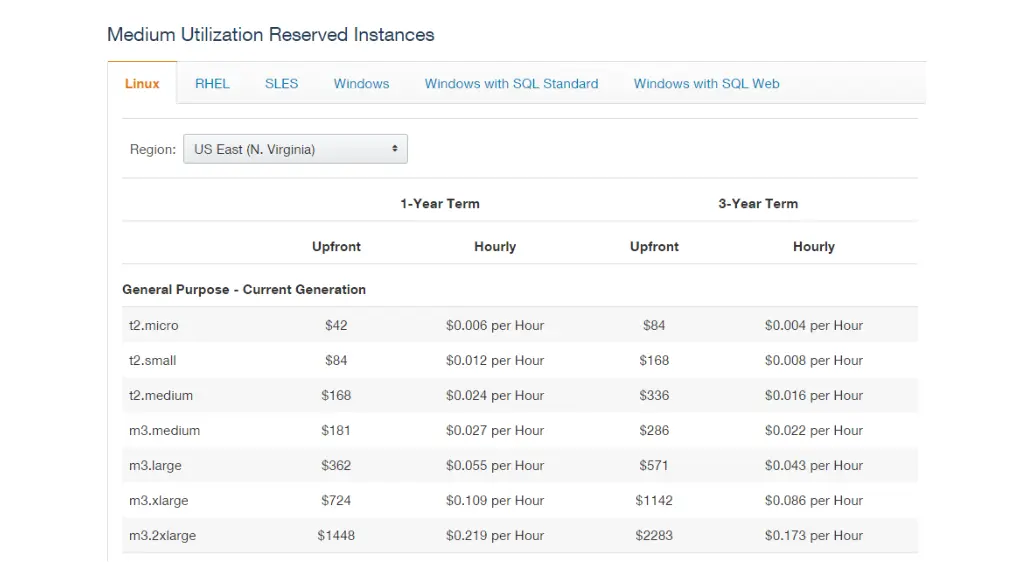Select the m3.large instance name
This screenshot has height=576, width=1024.
point(155,466)
